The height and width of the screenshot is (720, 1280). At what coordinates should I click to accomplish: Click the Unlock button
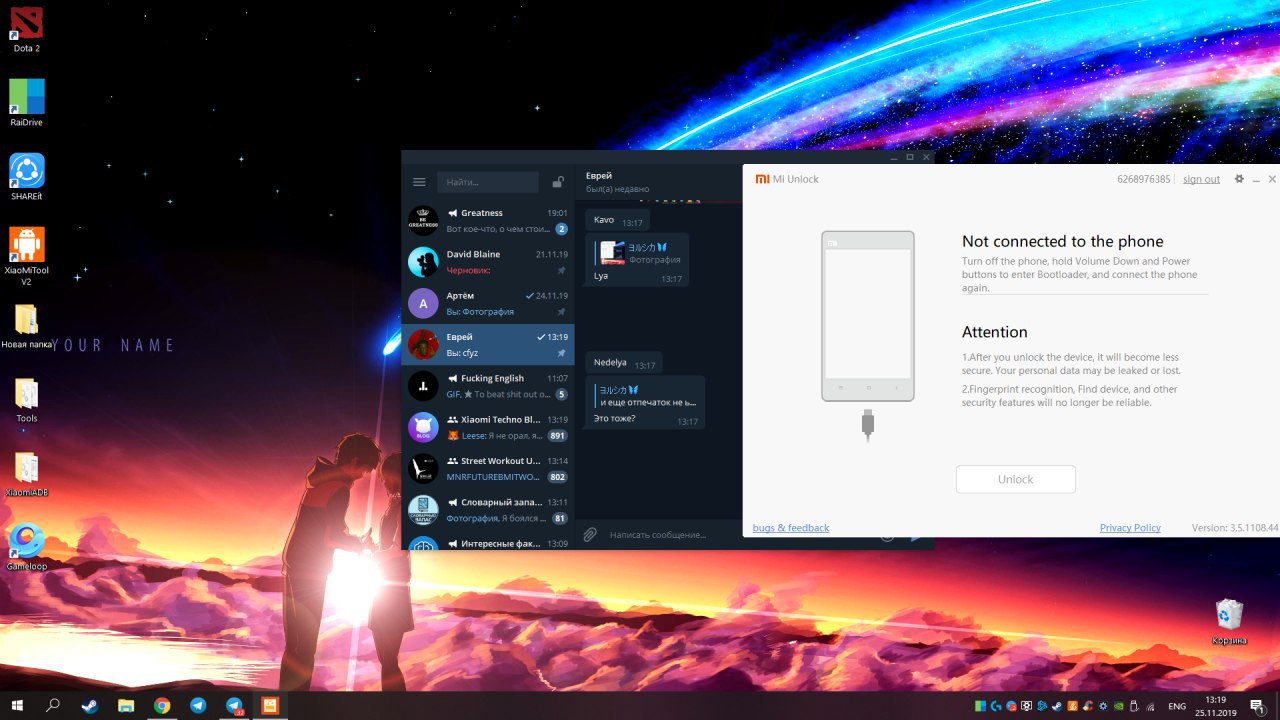(x=1016, y=479)
